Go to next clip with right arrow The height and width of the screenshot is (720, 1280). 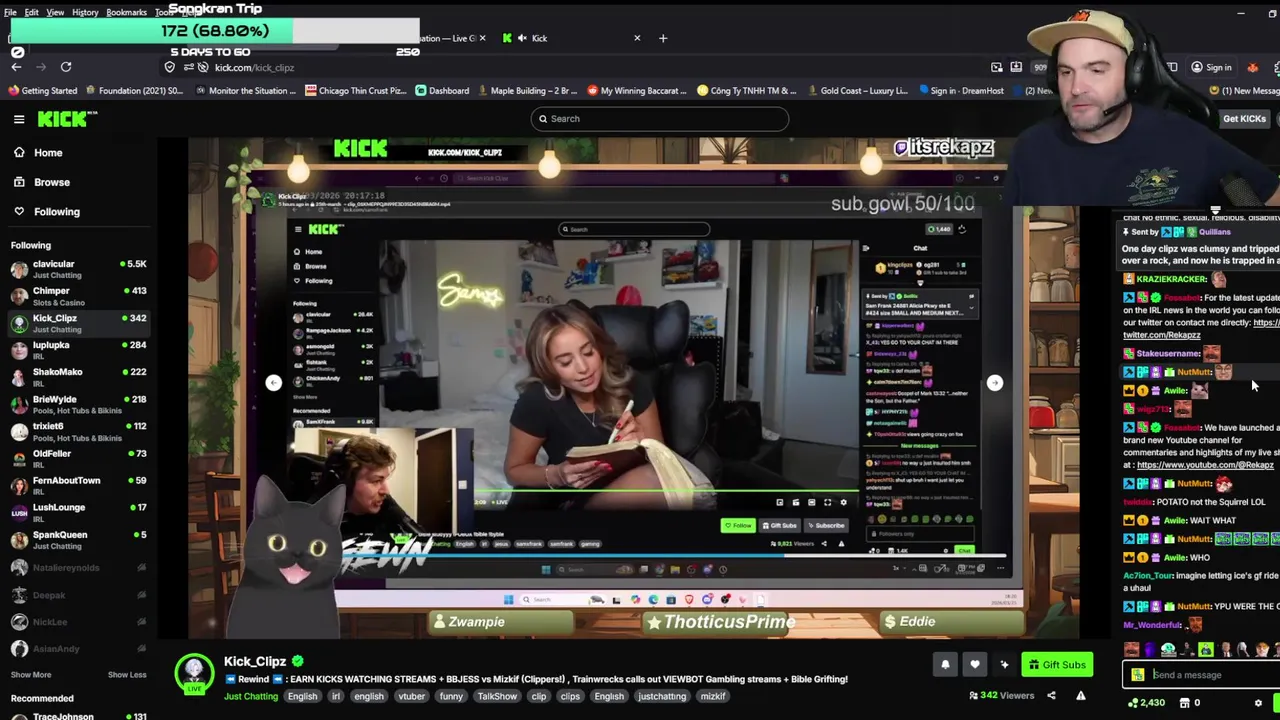click(x=994, y=383)
